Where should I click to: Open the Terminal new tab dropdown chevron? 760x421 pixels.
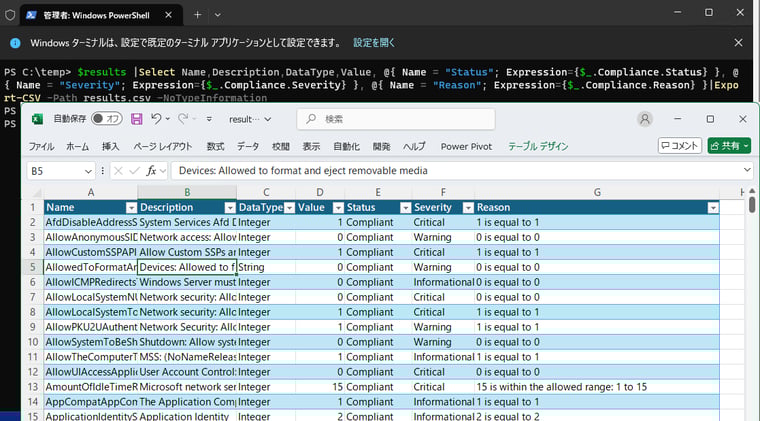coord(218,15)
